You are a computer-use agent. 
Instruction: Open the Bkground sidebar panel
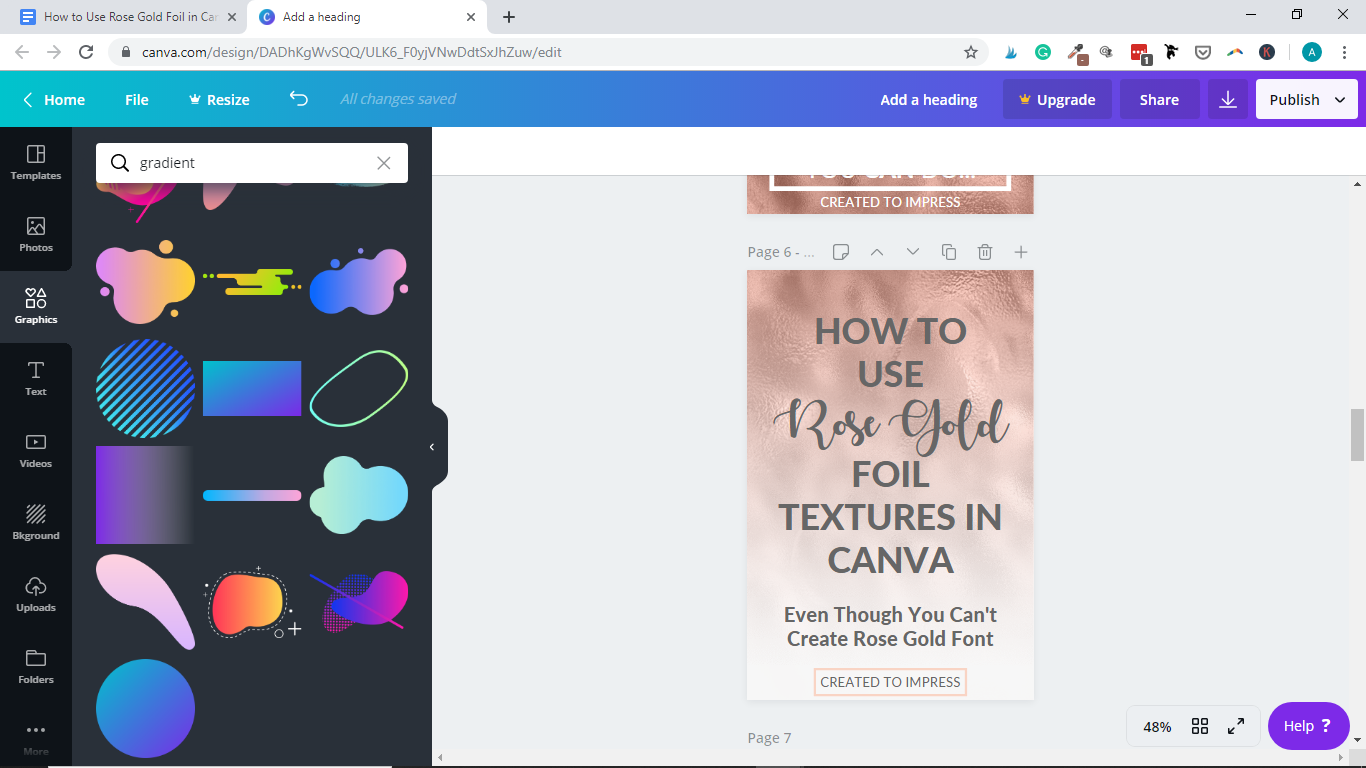click(36, 522)
